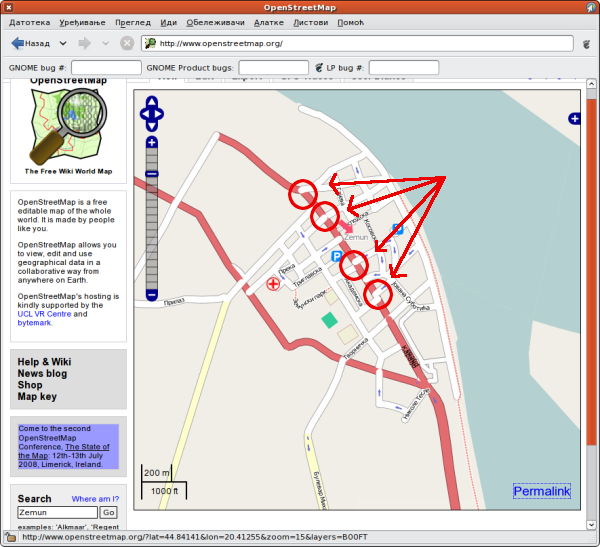
Task: Open the Алатке menu
Action: point(269,23)
